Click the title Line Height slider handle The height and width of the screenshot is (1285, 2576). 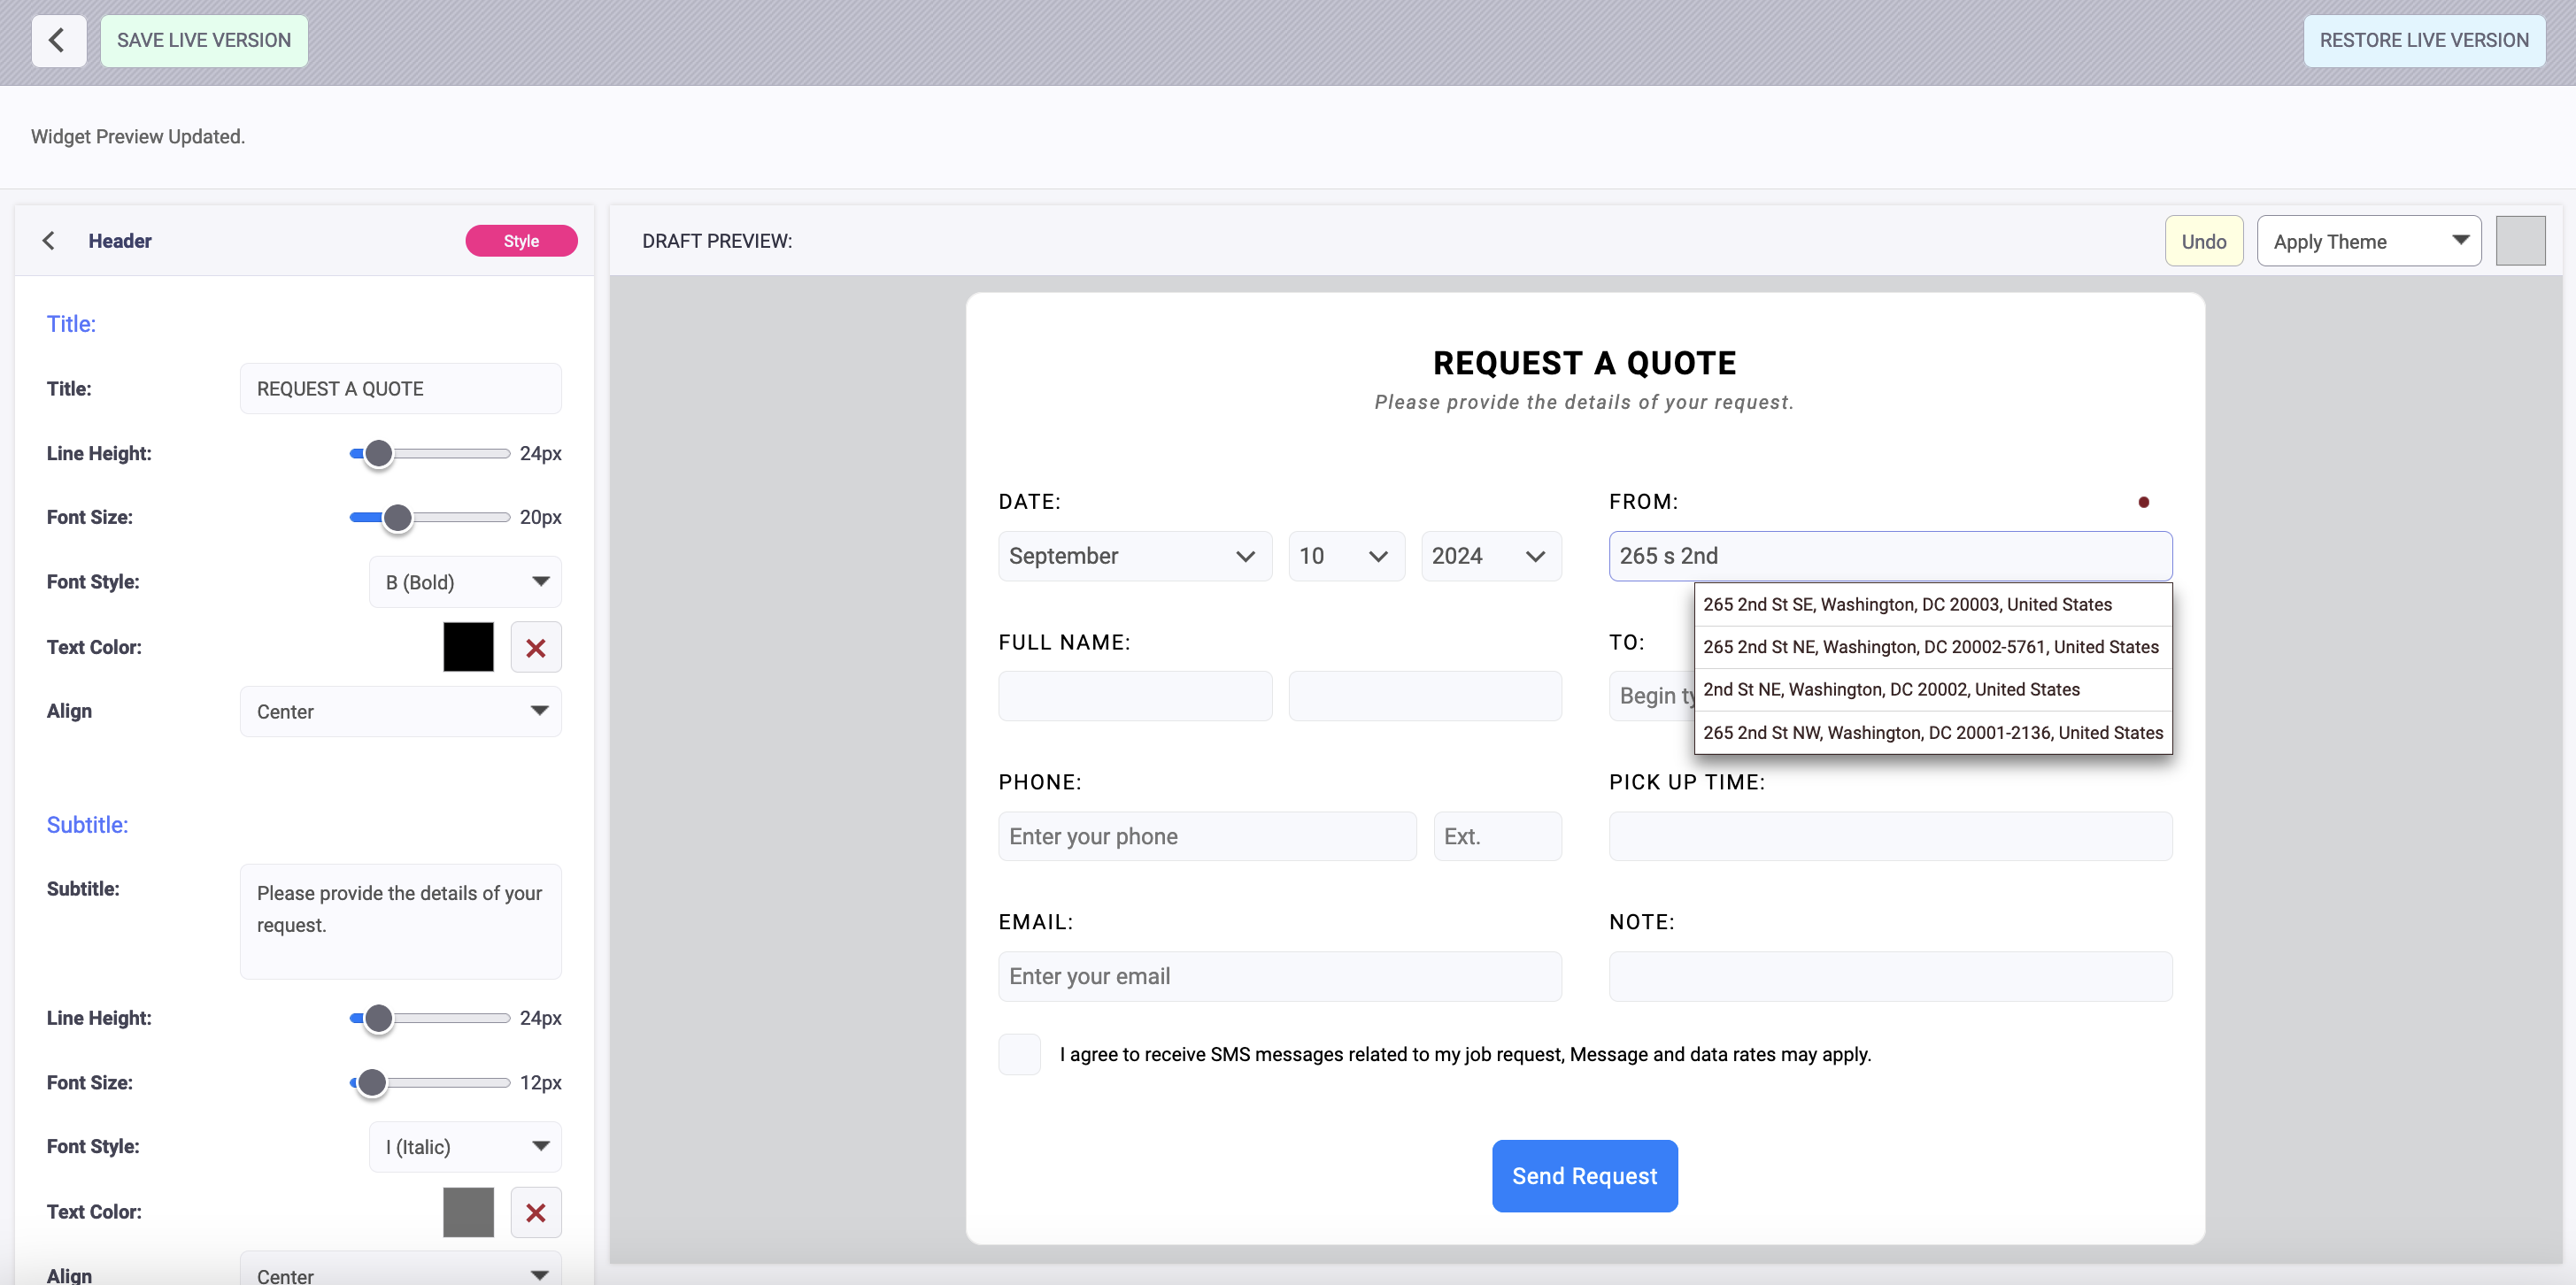[378, 453]
